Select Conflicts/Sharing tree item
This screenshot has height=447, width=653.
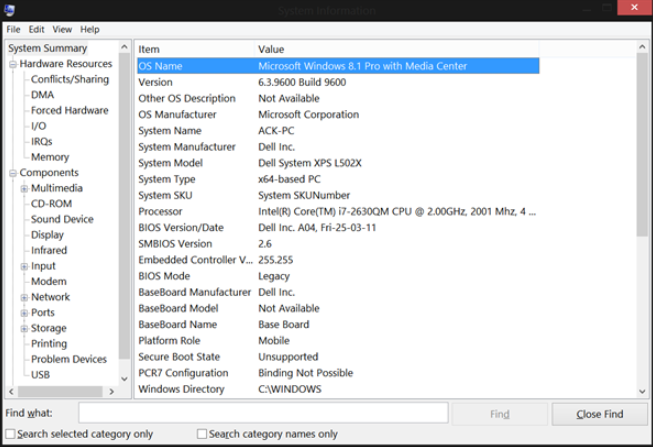pyautogui.click(x=70, y=79)
